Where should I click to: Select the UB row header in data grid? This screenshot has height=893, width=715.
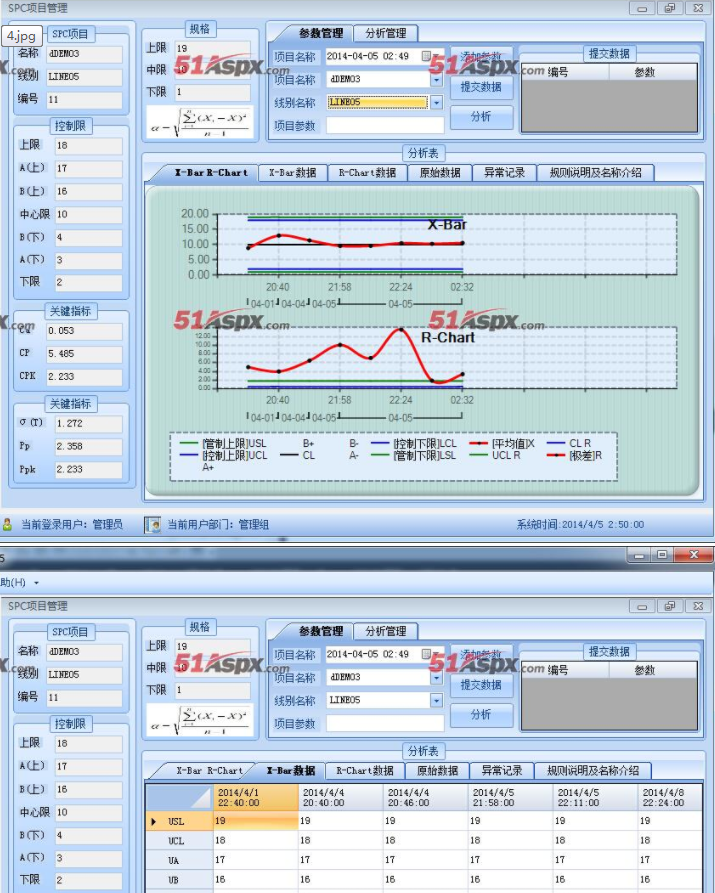[x=179, y=880]
